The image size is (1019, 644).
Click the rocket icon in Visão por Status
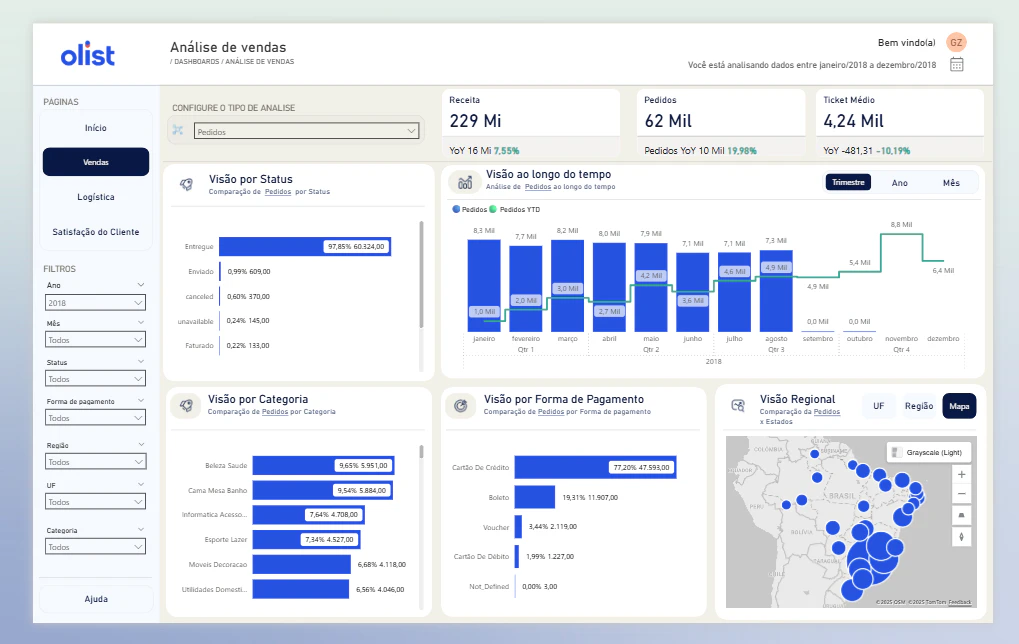(187, 185)
